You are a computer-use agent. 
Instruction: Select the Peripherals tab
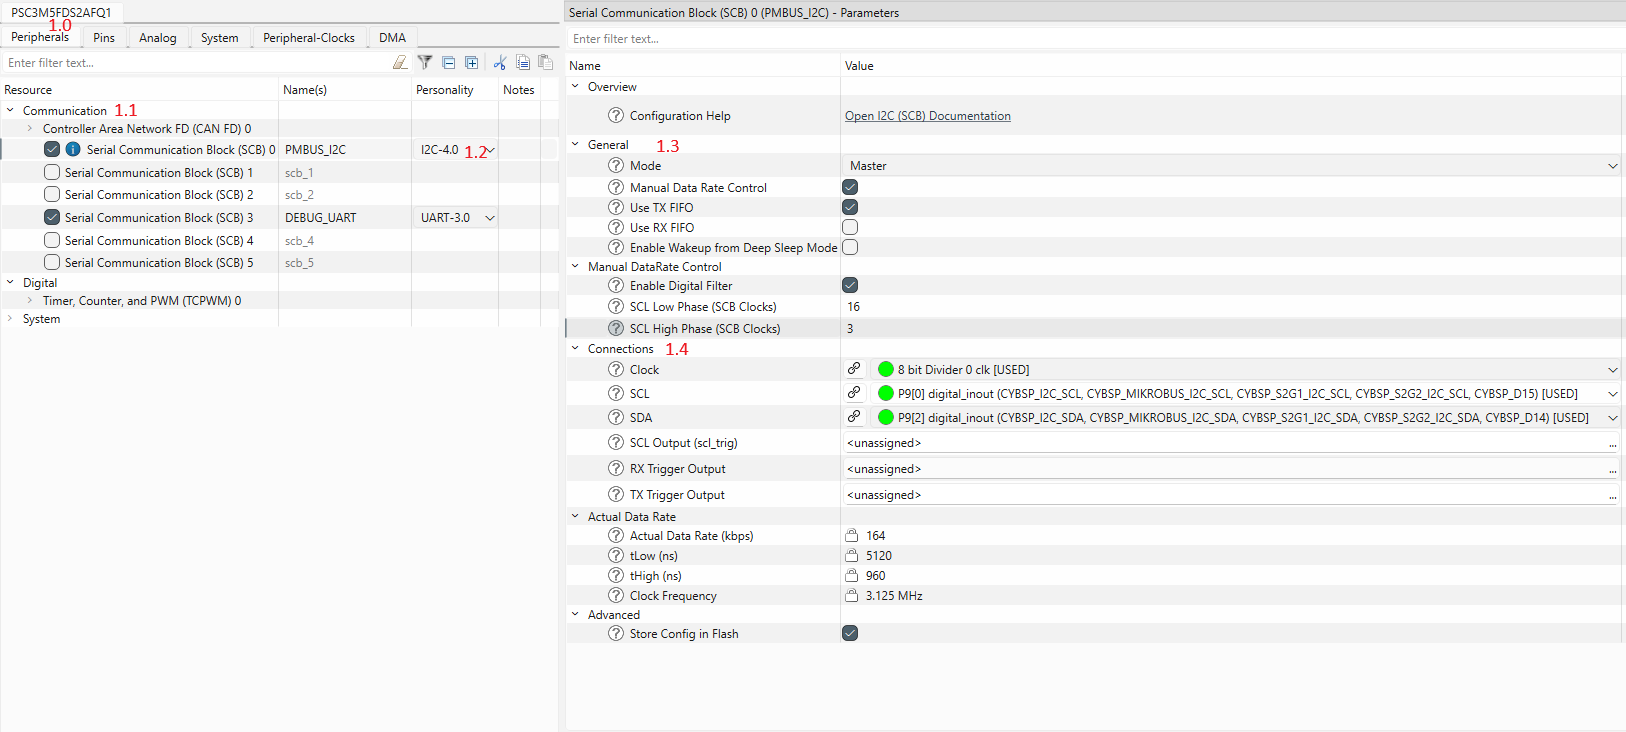(x=40, y=37)
